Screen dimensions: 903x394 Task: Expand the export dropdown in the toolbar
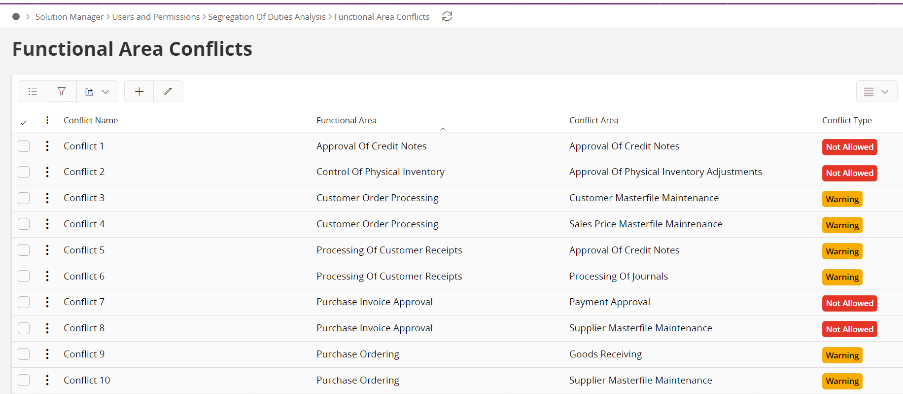point(97,92)
